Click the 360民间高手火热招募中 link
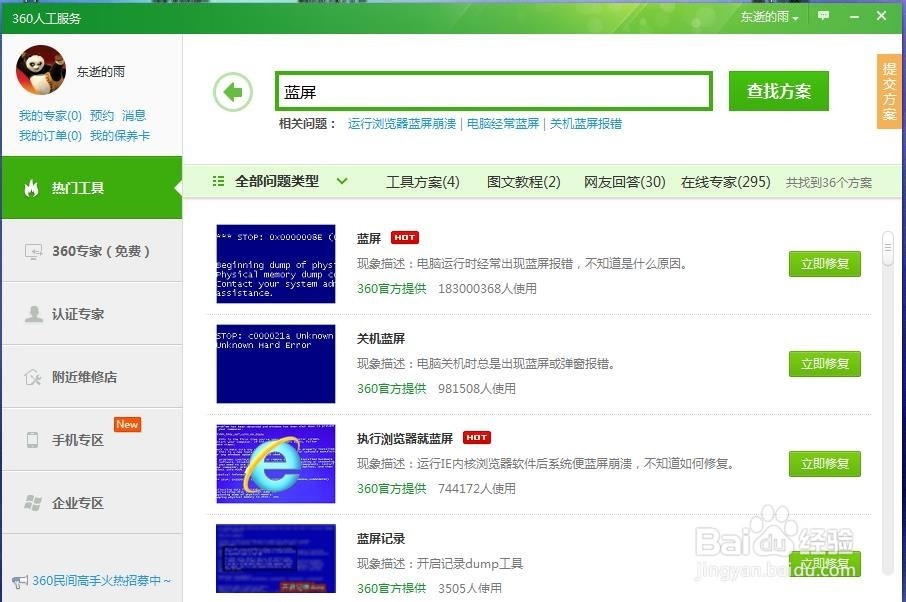This screenshot has height=602, width=906. pos(101,581)
